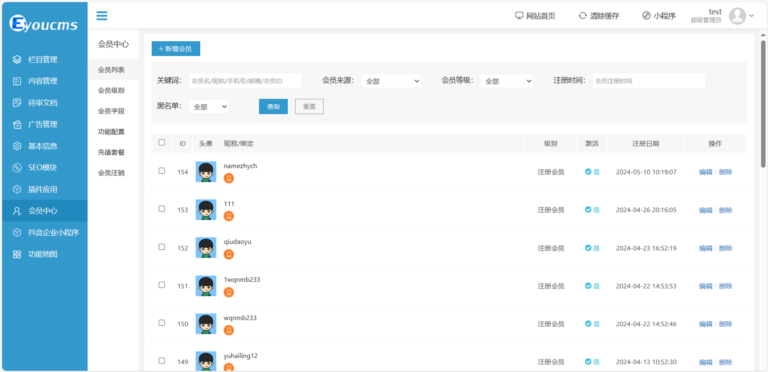The height and width of the screenshot is (372, 768).
Task: Click the 清除缓存 refresh icon
Action: 582,16
